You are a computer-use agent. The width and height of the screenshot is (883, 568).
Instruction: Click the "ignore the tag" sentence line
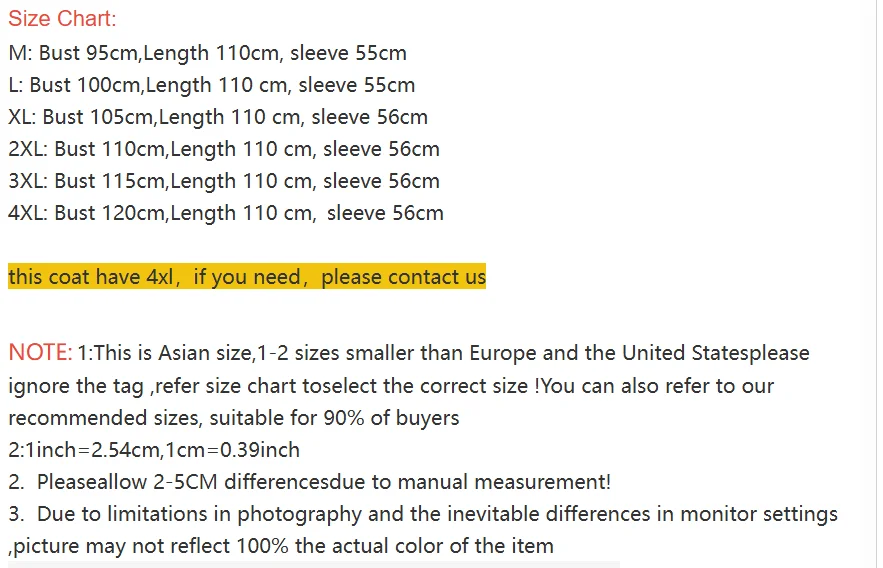pos(390,385)
